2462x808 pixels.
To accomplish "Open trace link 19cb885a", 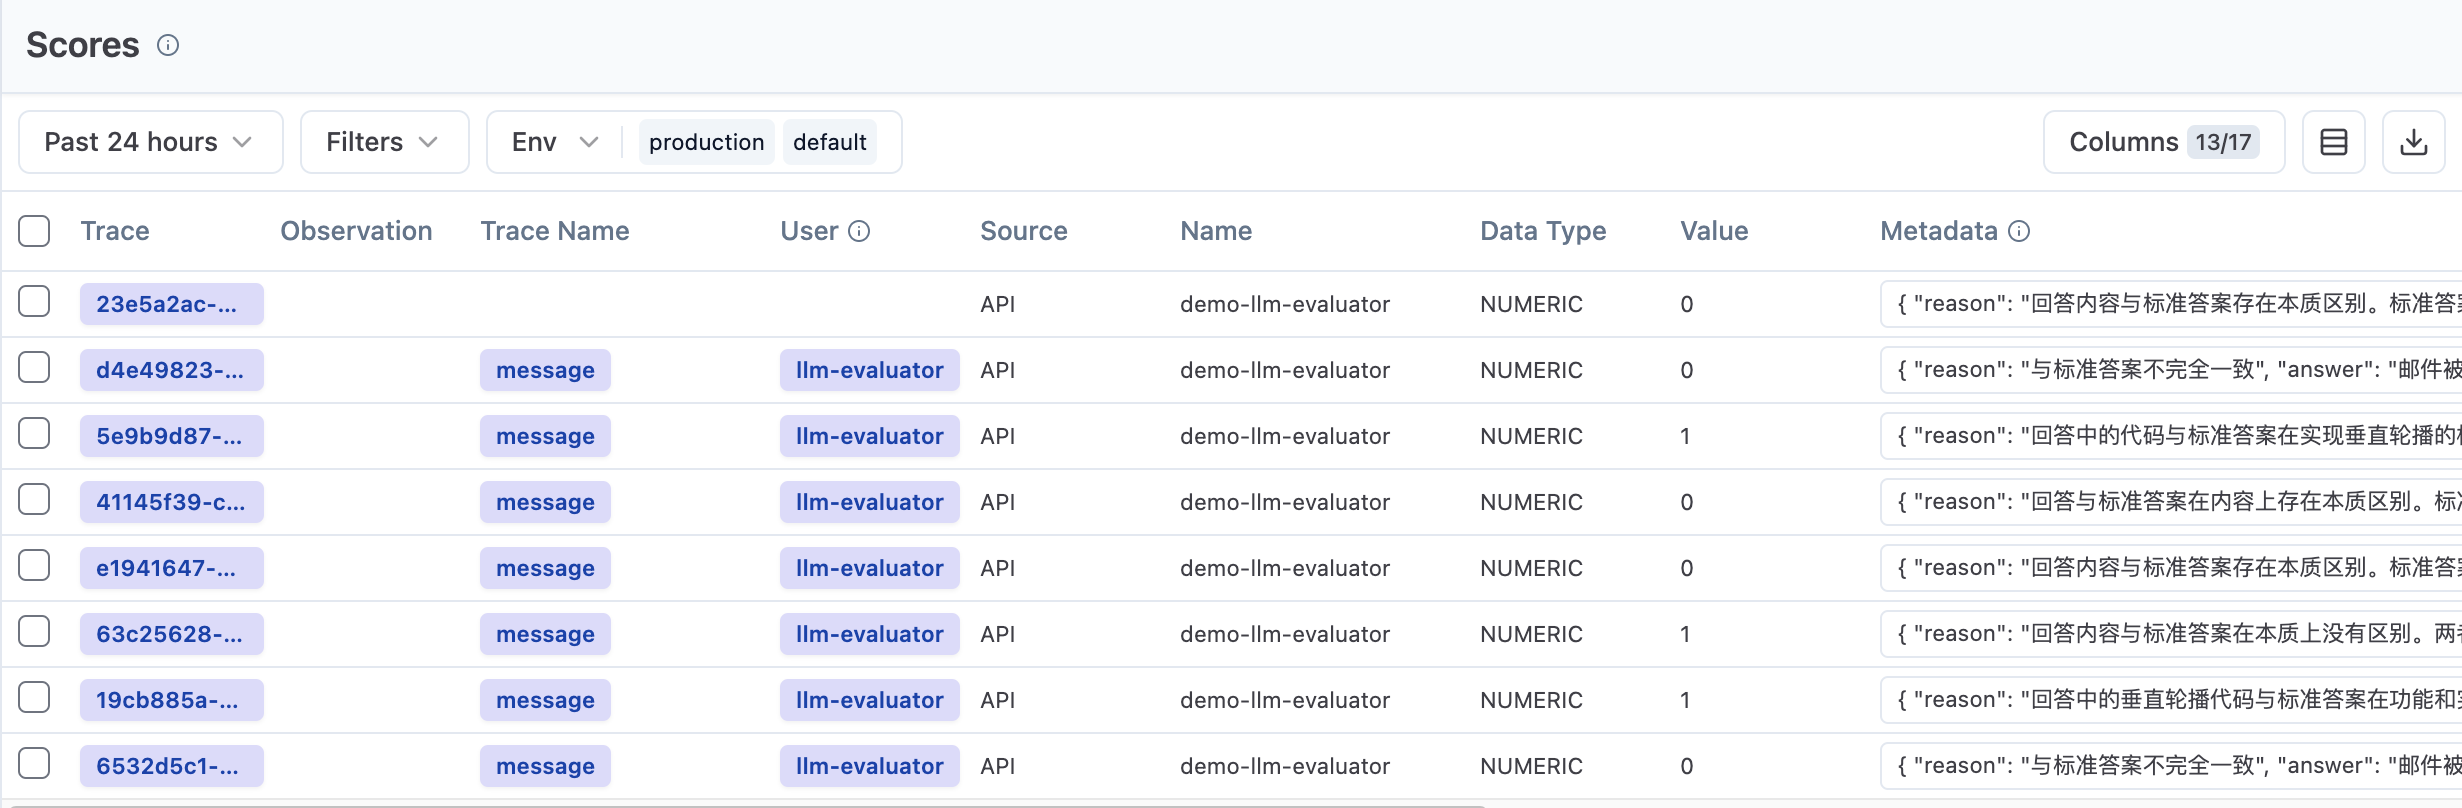I will (x=171, y=700).
